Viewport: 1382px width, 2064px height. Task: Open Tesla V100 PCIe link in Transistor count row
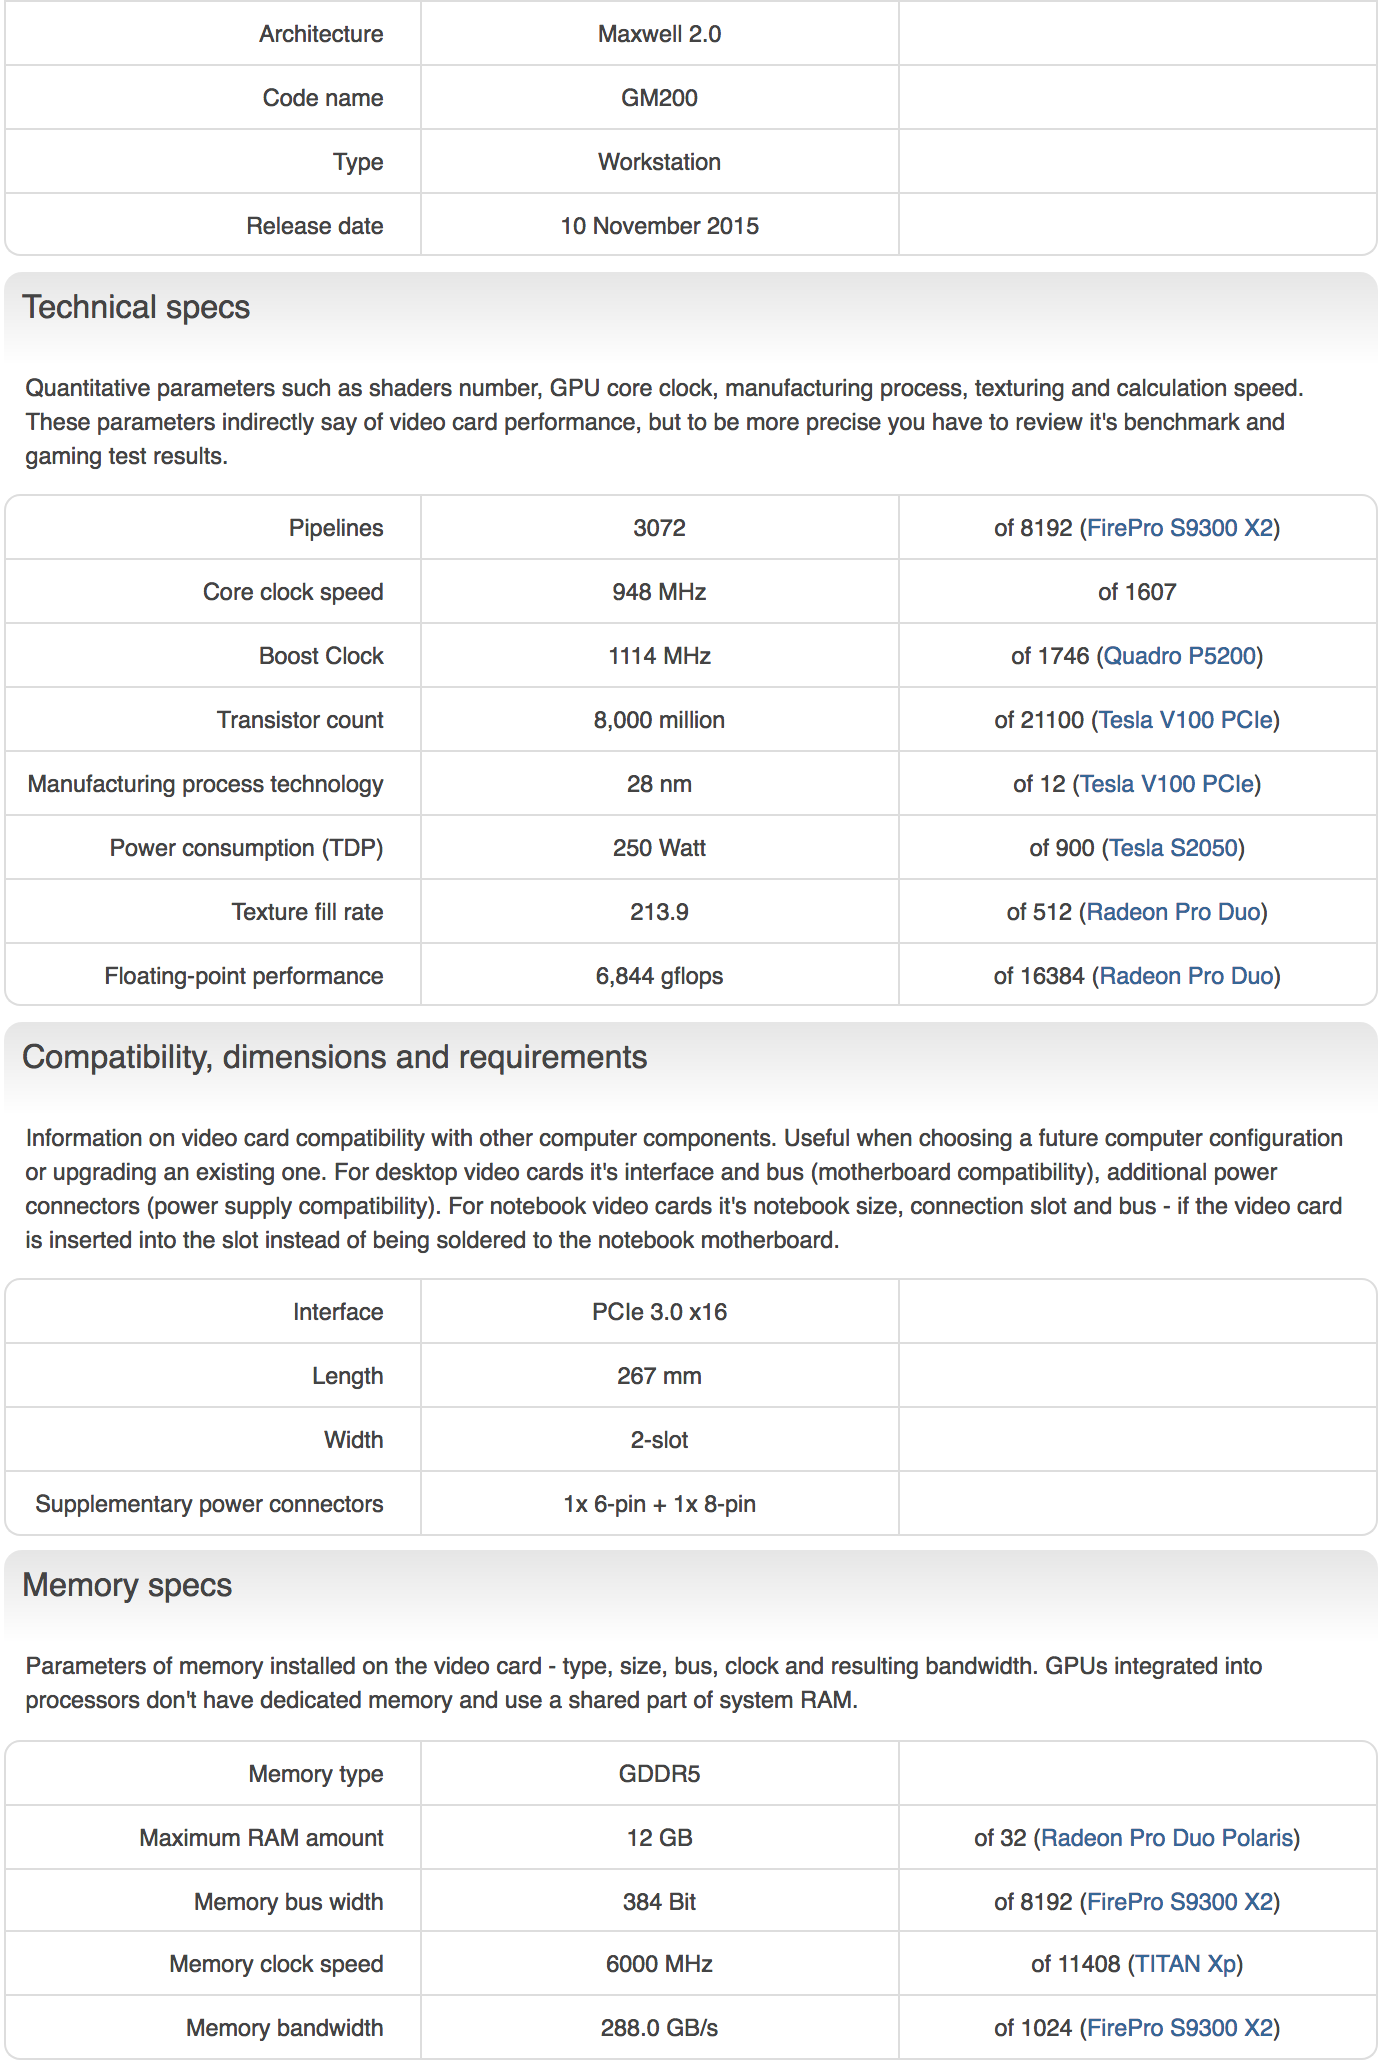[1186, 720]
